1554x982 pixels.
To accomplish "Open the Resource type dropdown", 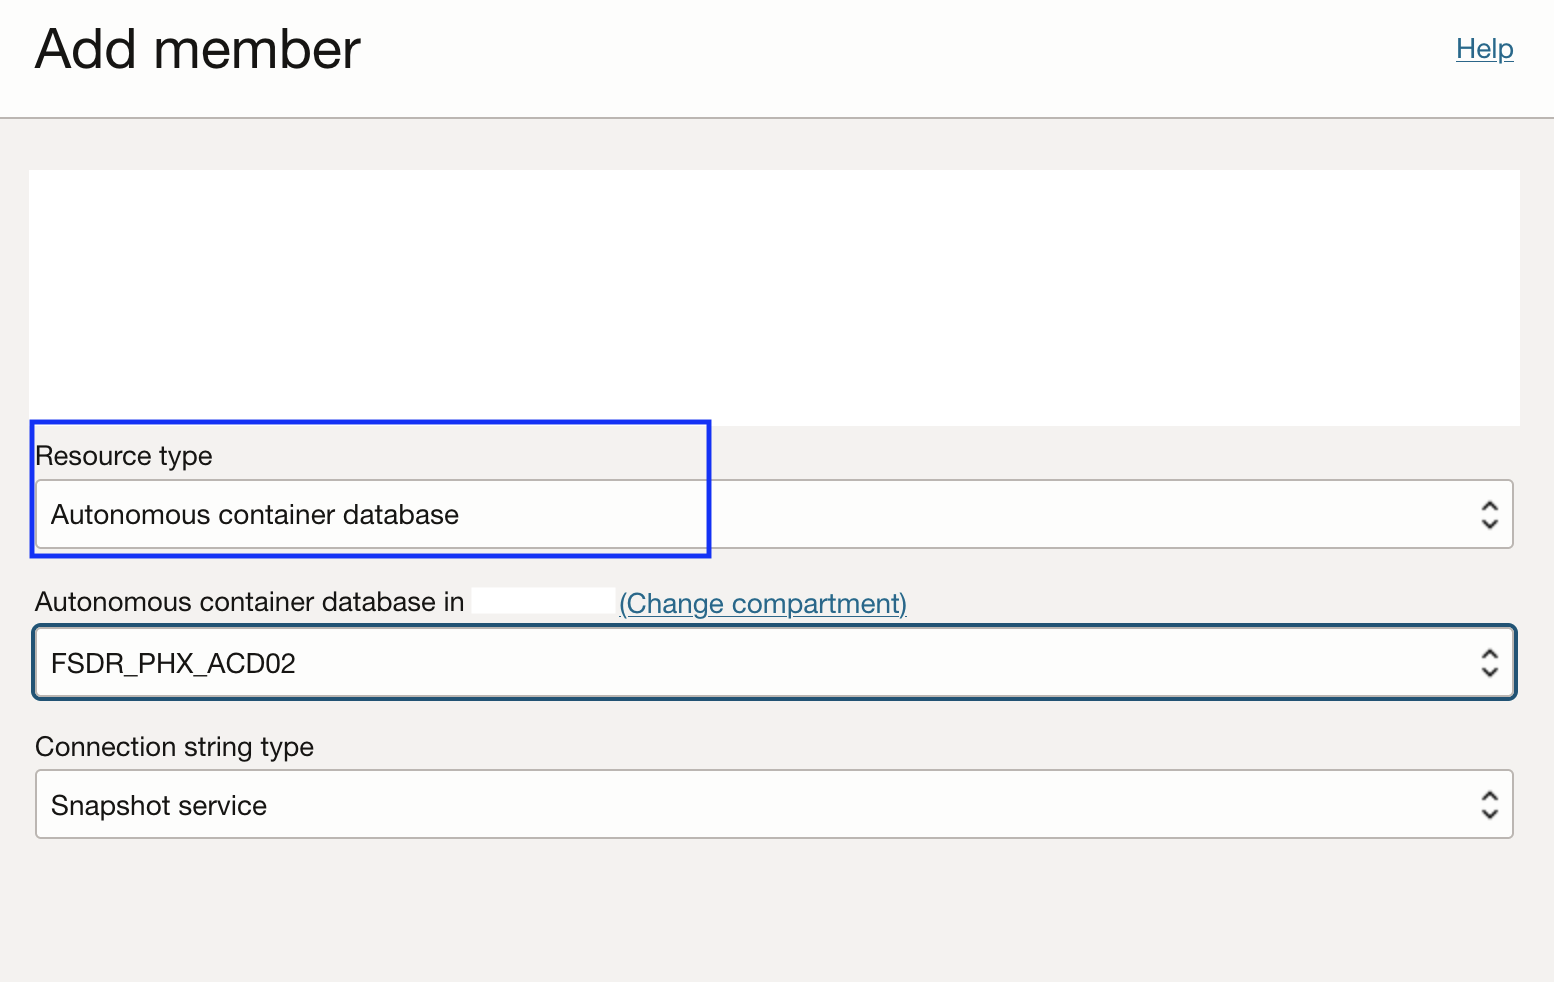I will click(772, 514).
